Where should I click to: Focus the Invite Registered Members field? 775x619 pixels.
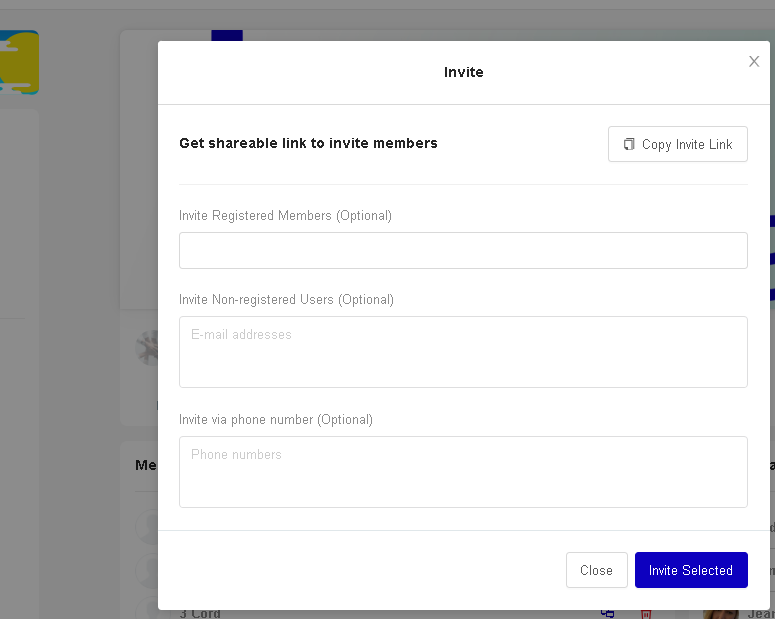pos(463,251)
